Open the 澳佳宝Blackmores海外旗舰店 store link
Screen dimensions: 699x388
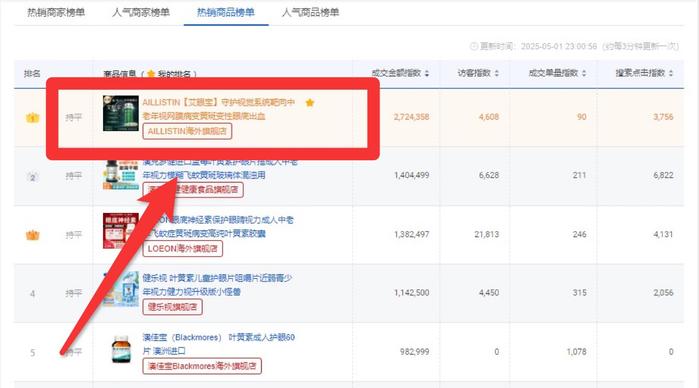202,366
